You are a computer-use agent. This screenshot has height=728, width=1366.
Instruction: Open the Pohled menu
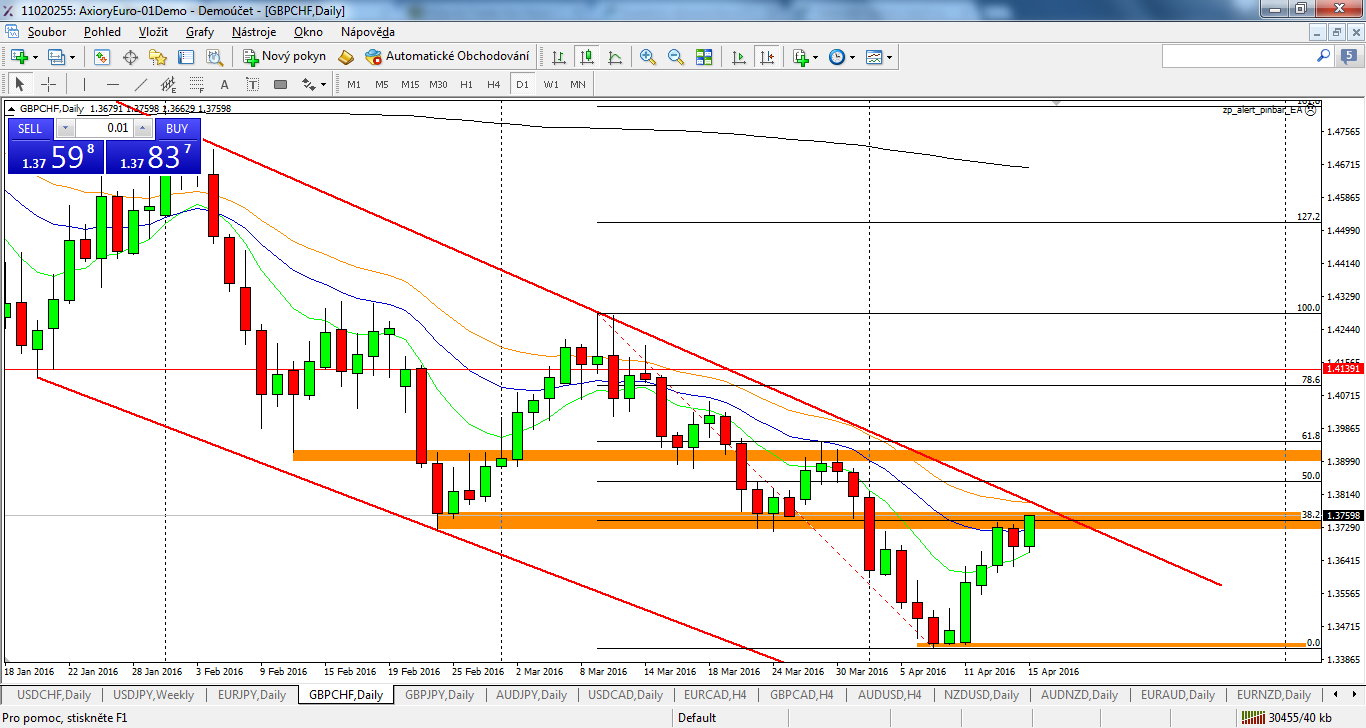[102, 31]
